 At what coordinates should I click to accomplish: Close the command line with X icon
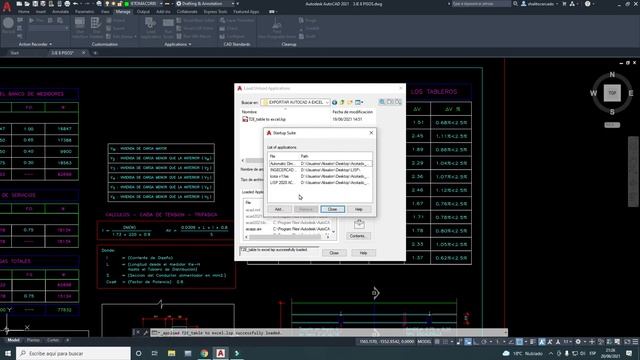coord(138,333)
